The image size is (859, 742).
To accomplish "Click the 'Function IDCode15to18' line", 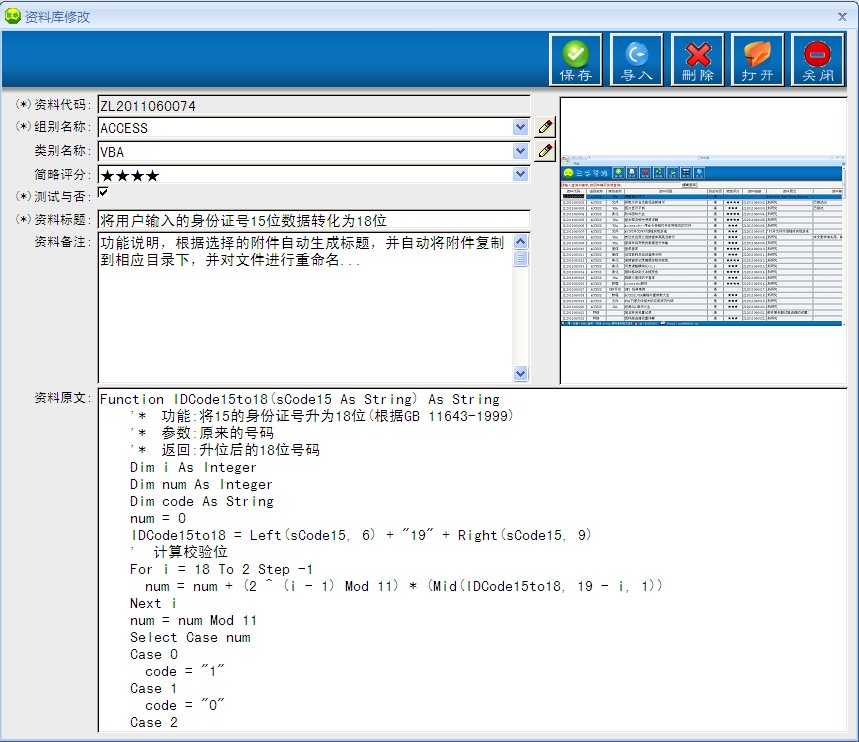I will pos(300,399).
